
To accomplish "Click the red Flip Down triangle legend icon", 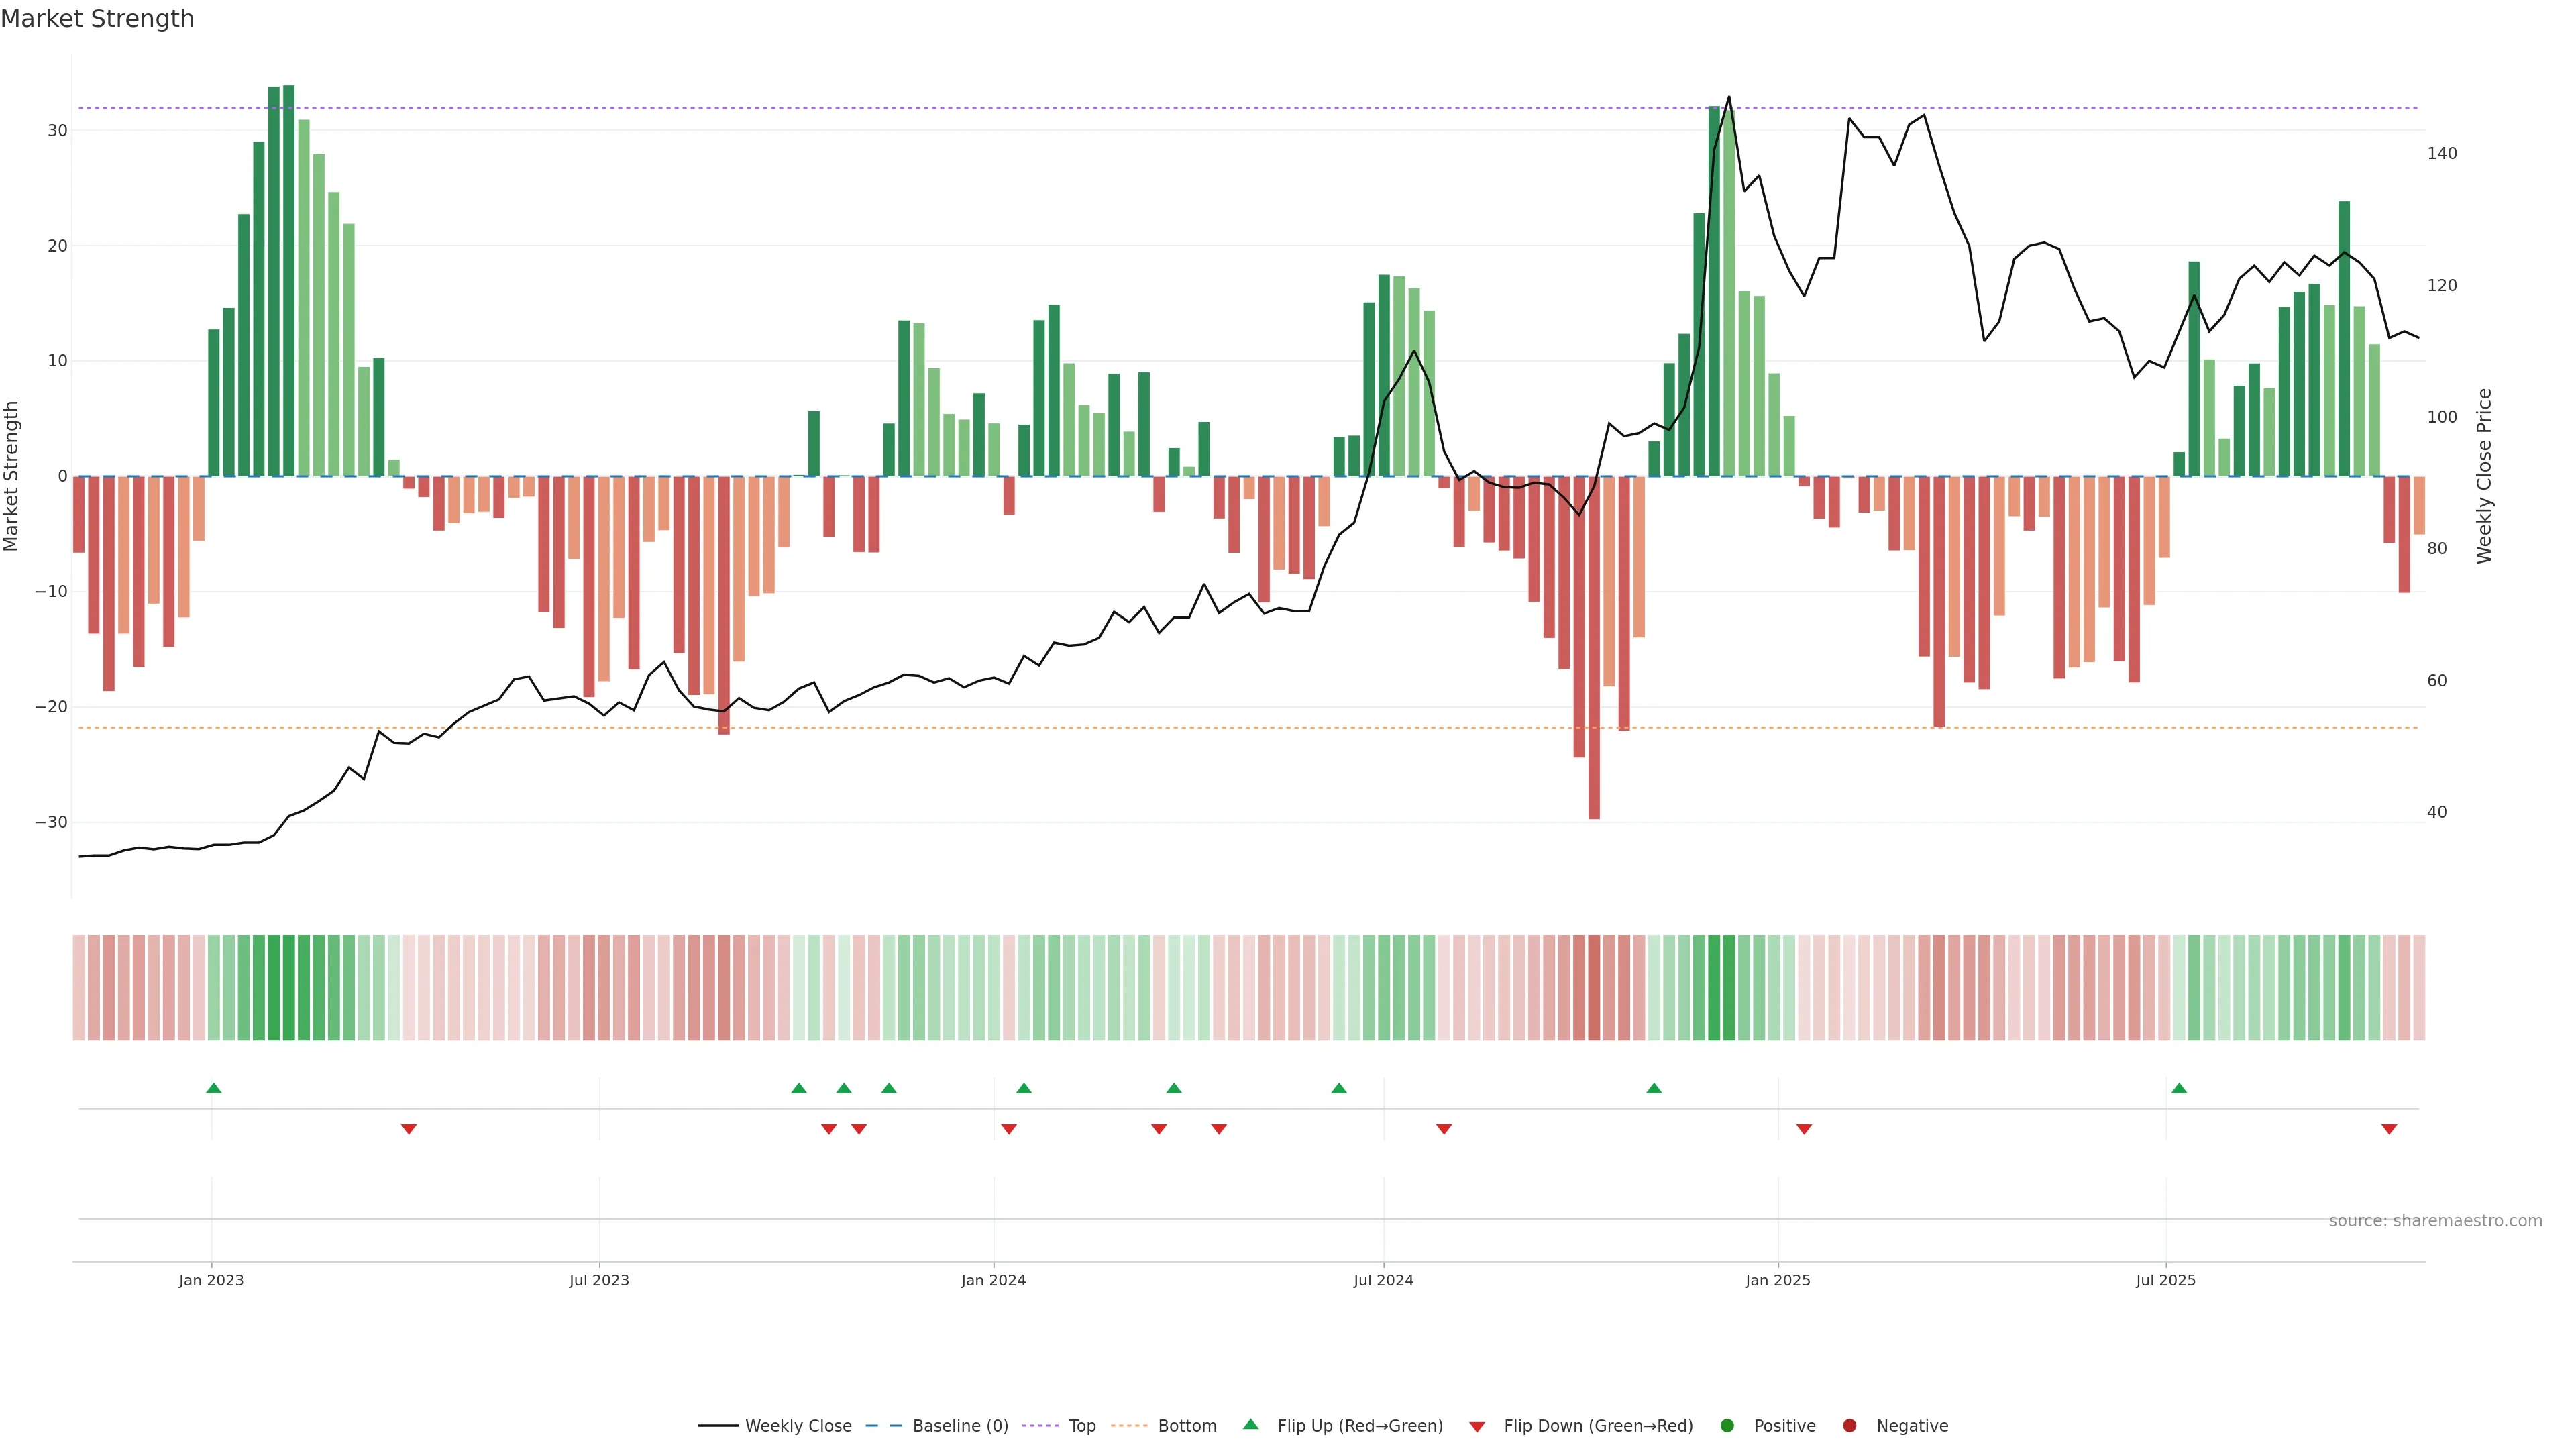I will pos(1477,1427).
